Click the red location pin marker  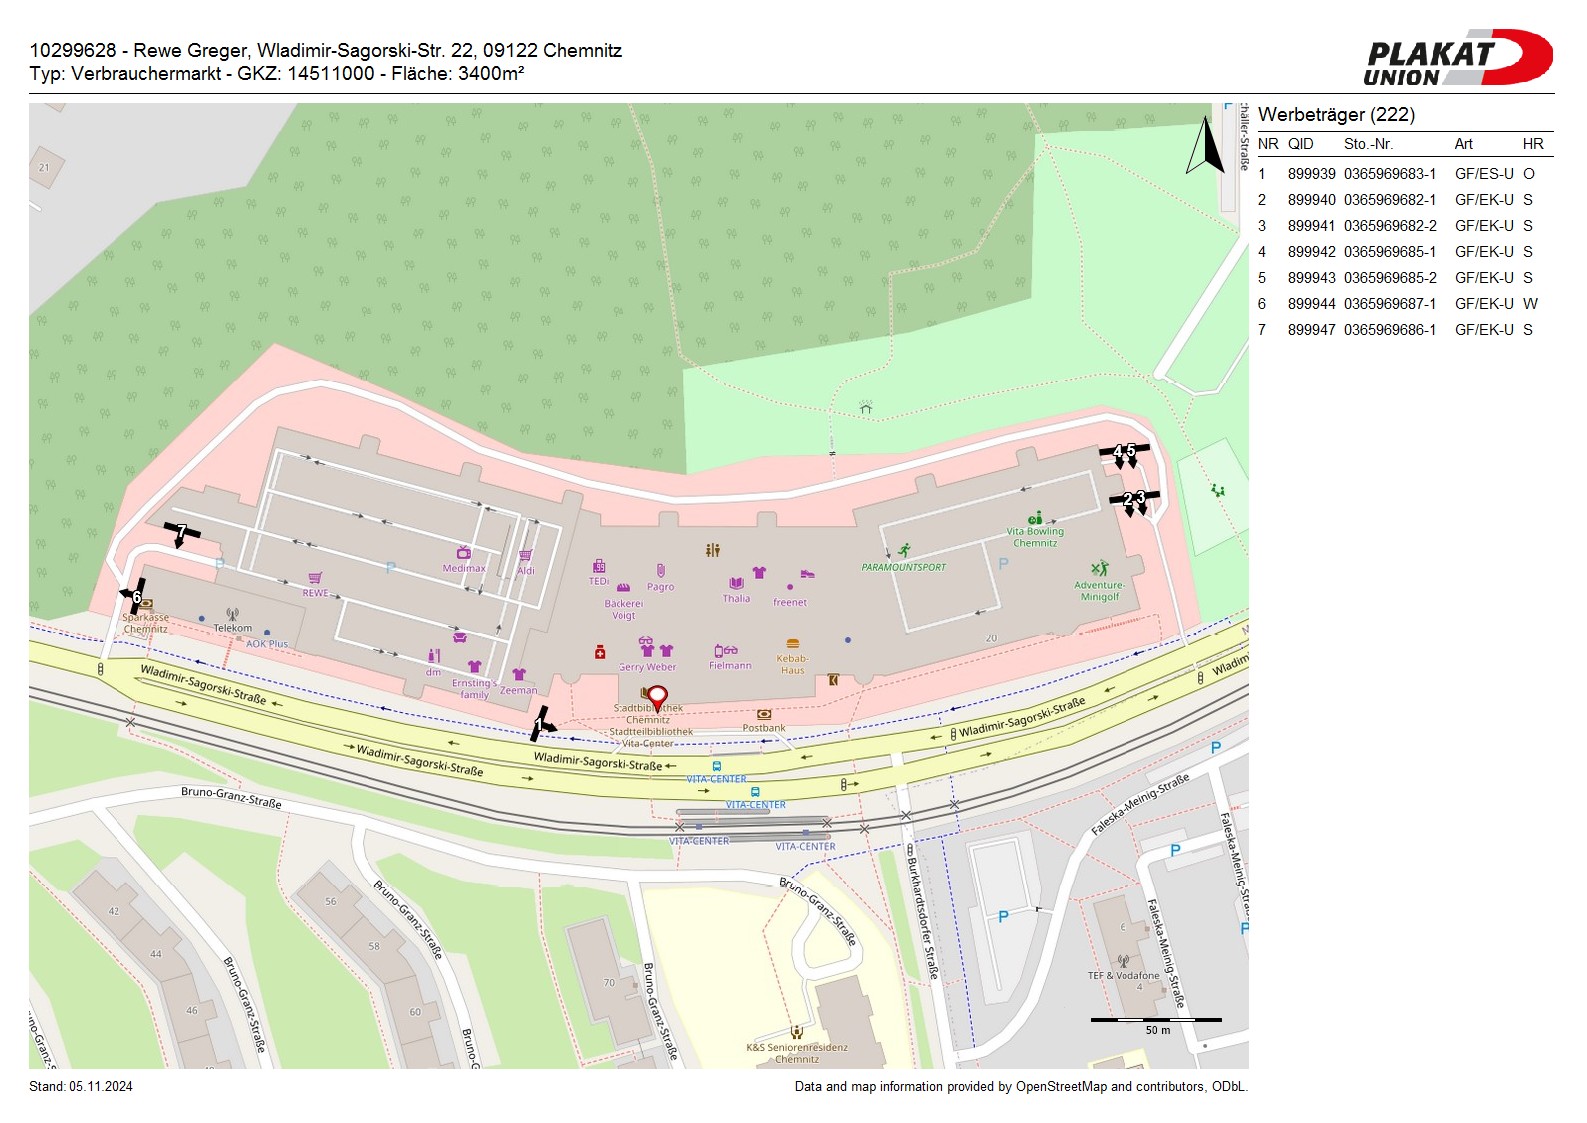point(657,697)
